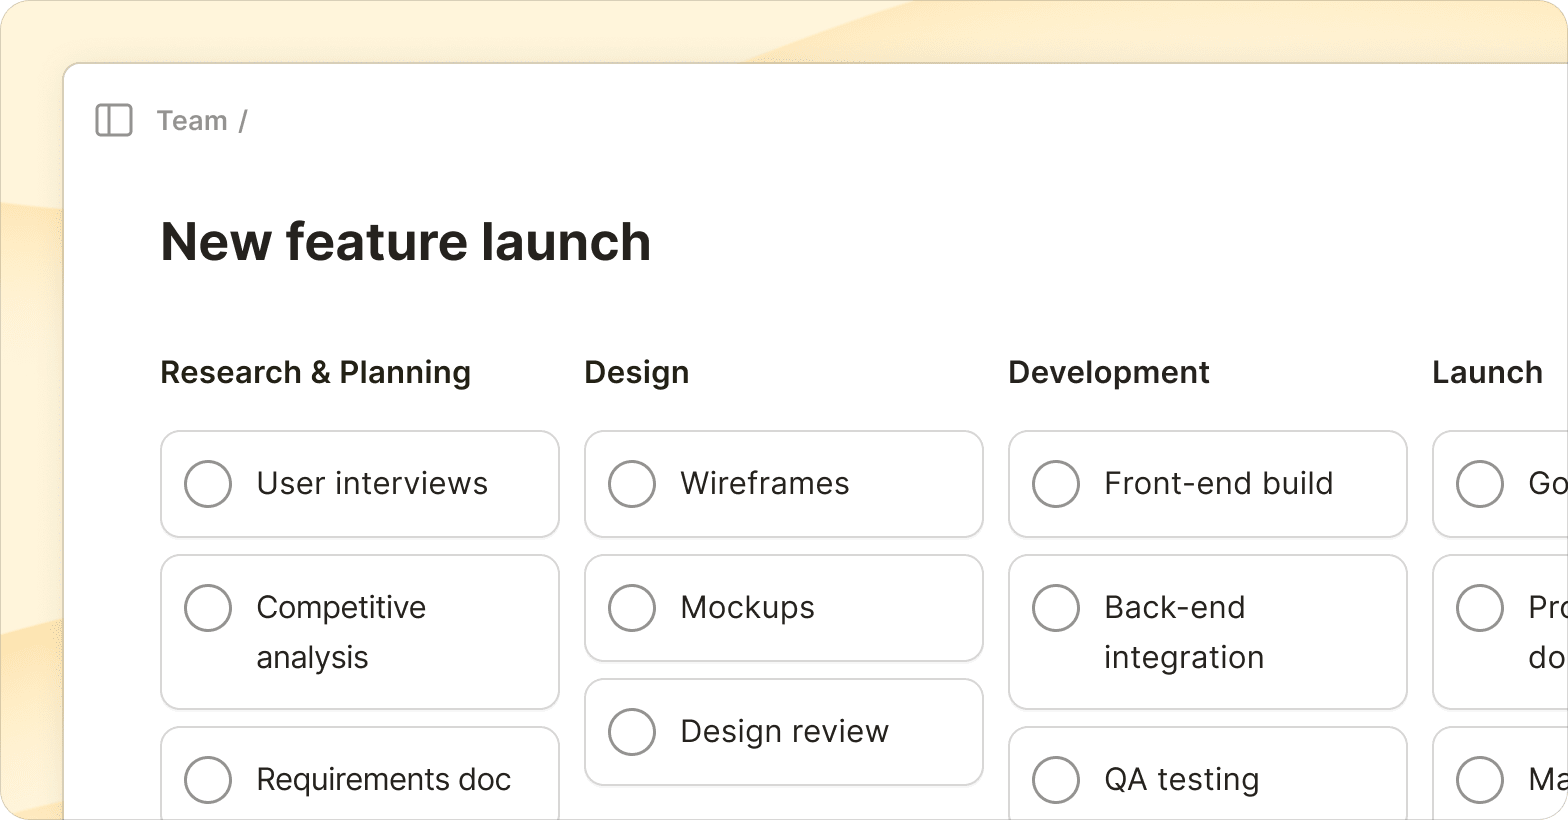The height and width of the screenshot is (820, 1568).
Task: Toggle the Front-end build checkbox
Action: coord(1056,484)
